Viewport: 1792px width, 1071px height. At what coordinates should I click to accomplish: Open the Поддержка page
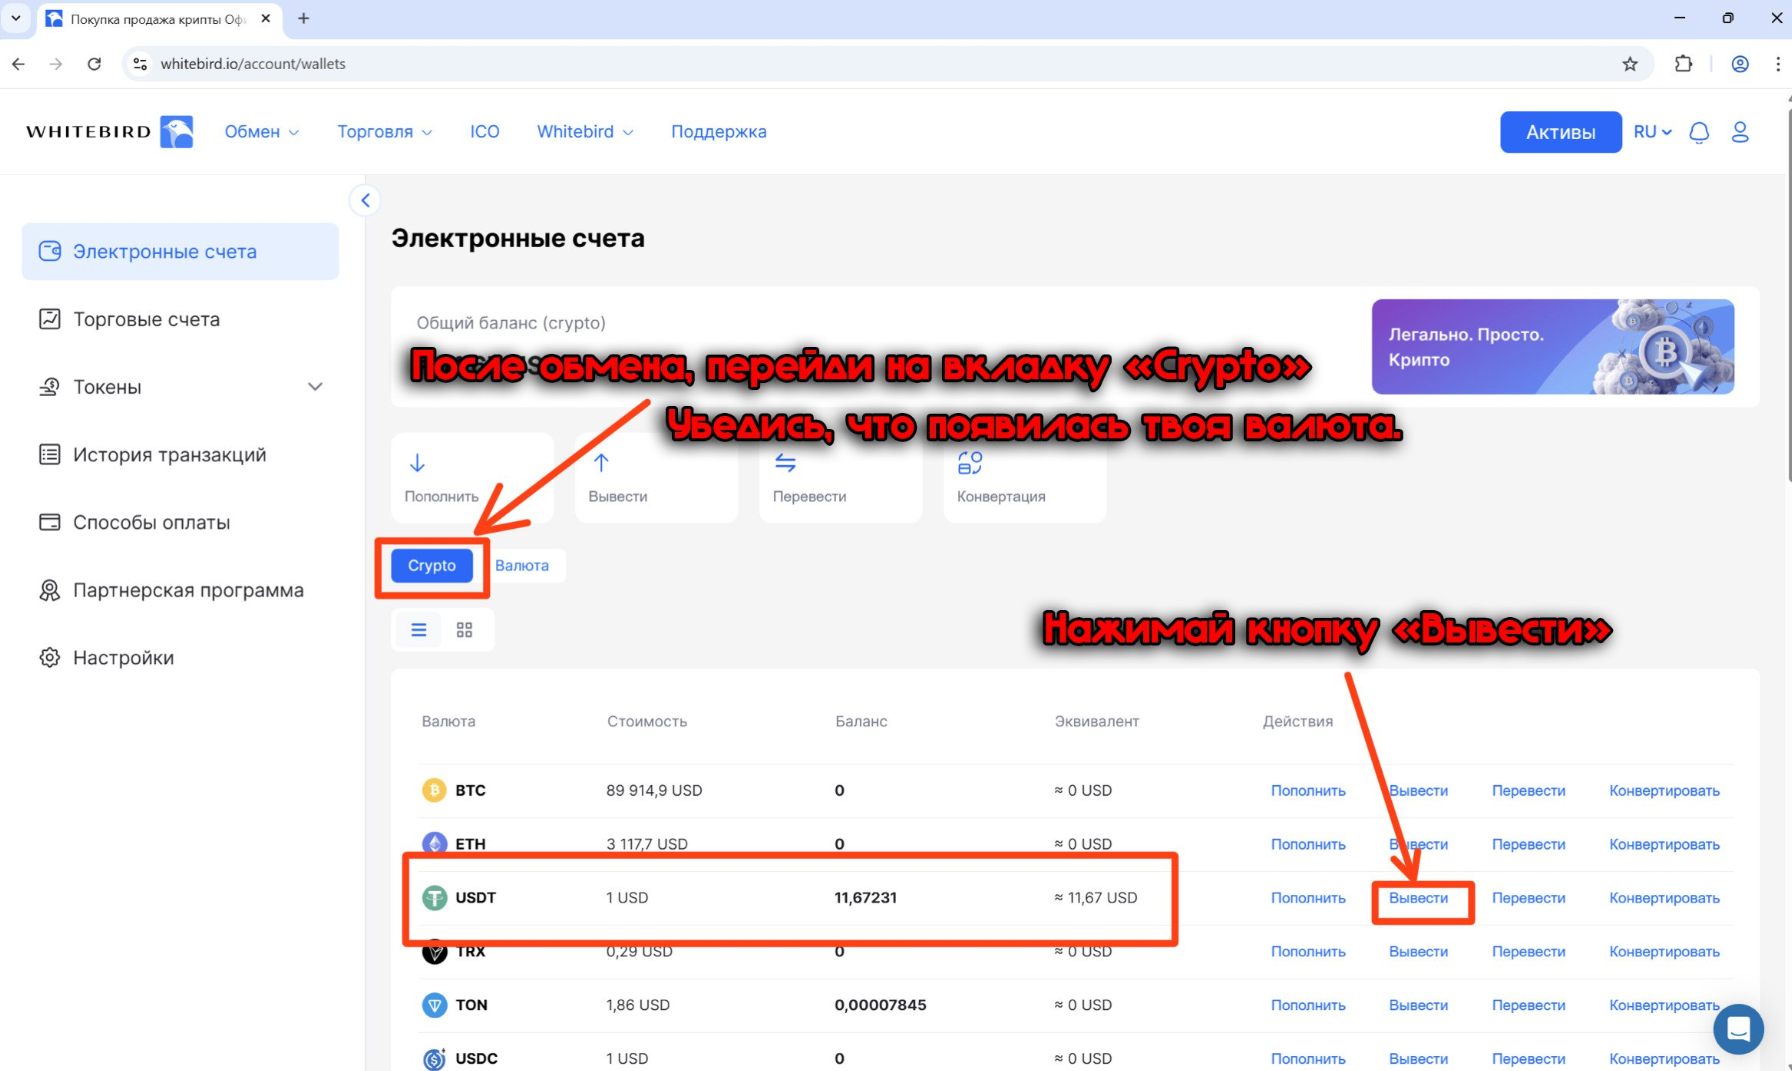(x=719, y=132)
